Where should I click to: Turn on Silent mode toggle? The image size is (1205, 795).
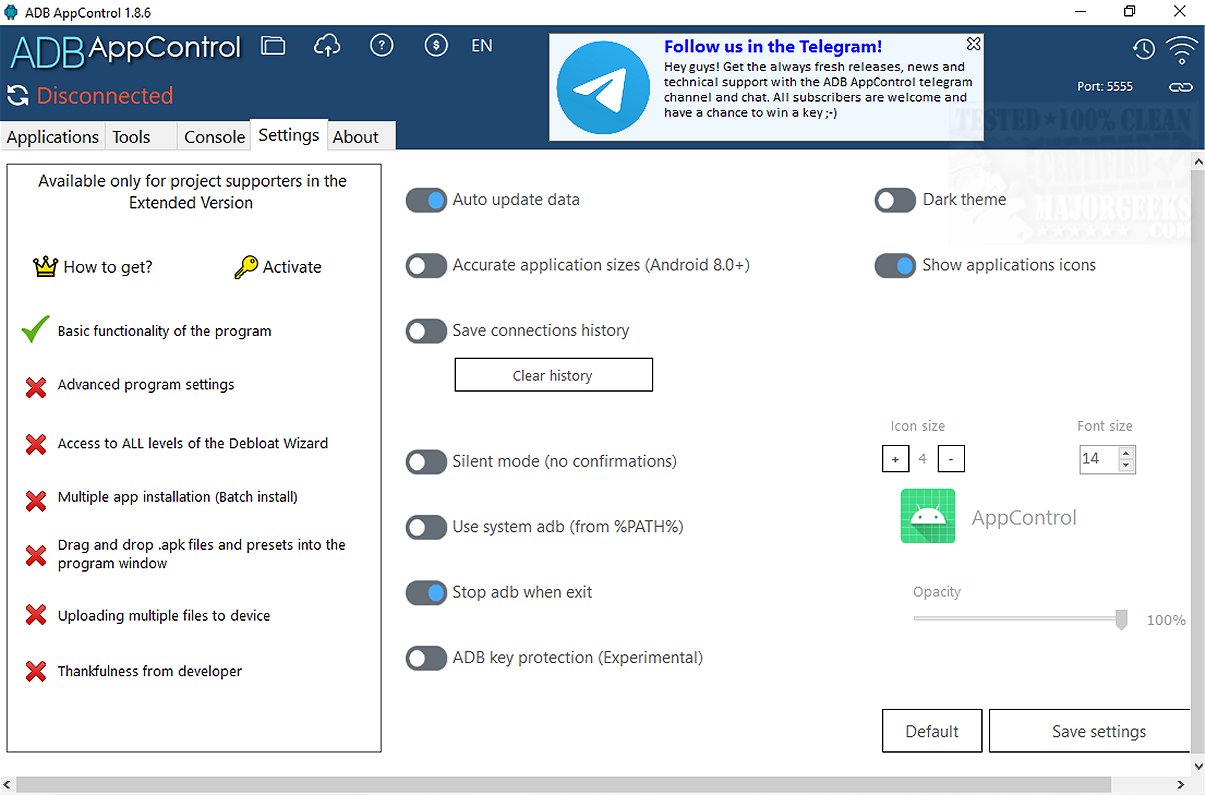[x=426, y=462]
